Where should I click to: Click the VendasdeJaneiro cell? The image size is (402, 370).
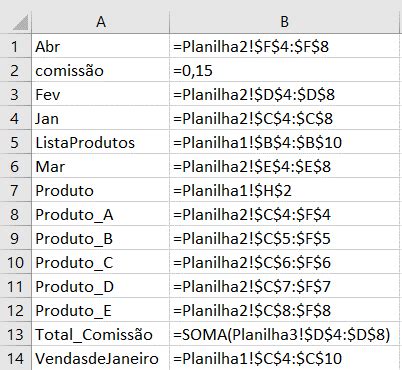[x=101, y=358]
